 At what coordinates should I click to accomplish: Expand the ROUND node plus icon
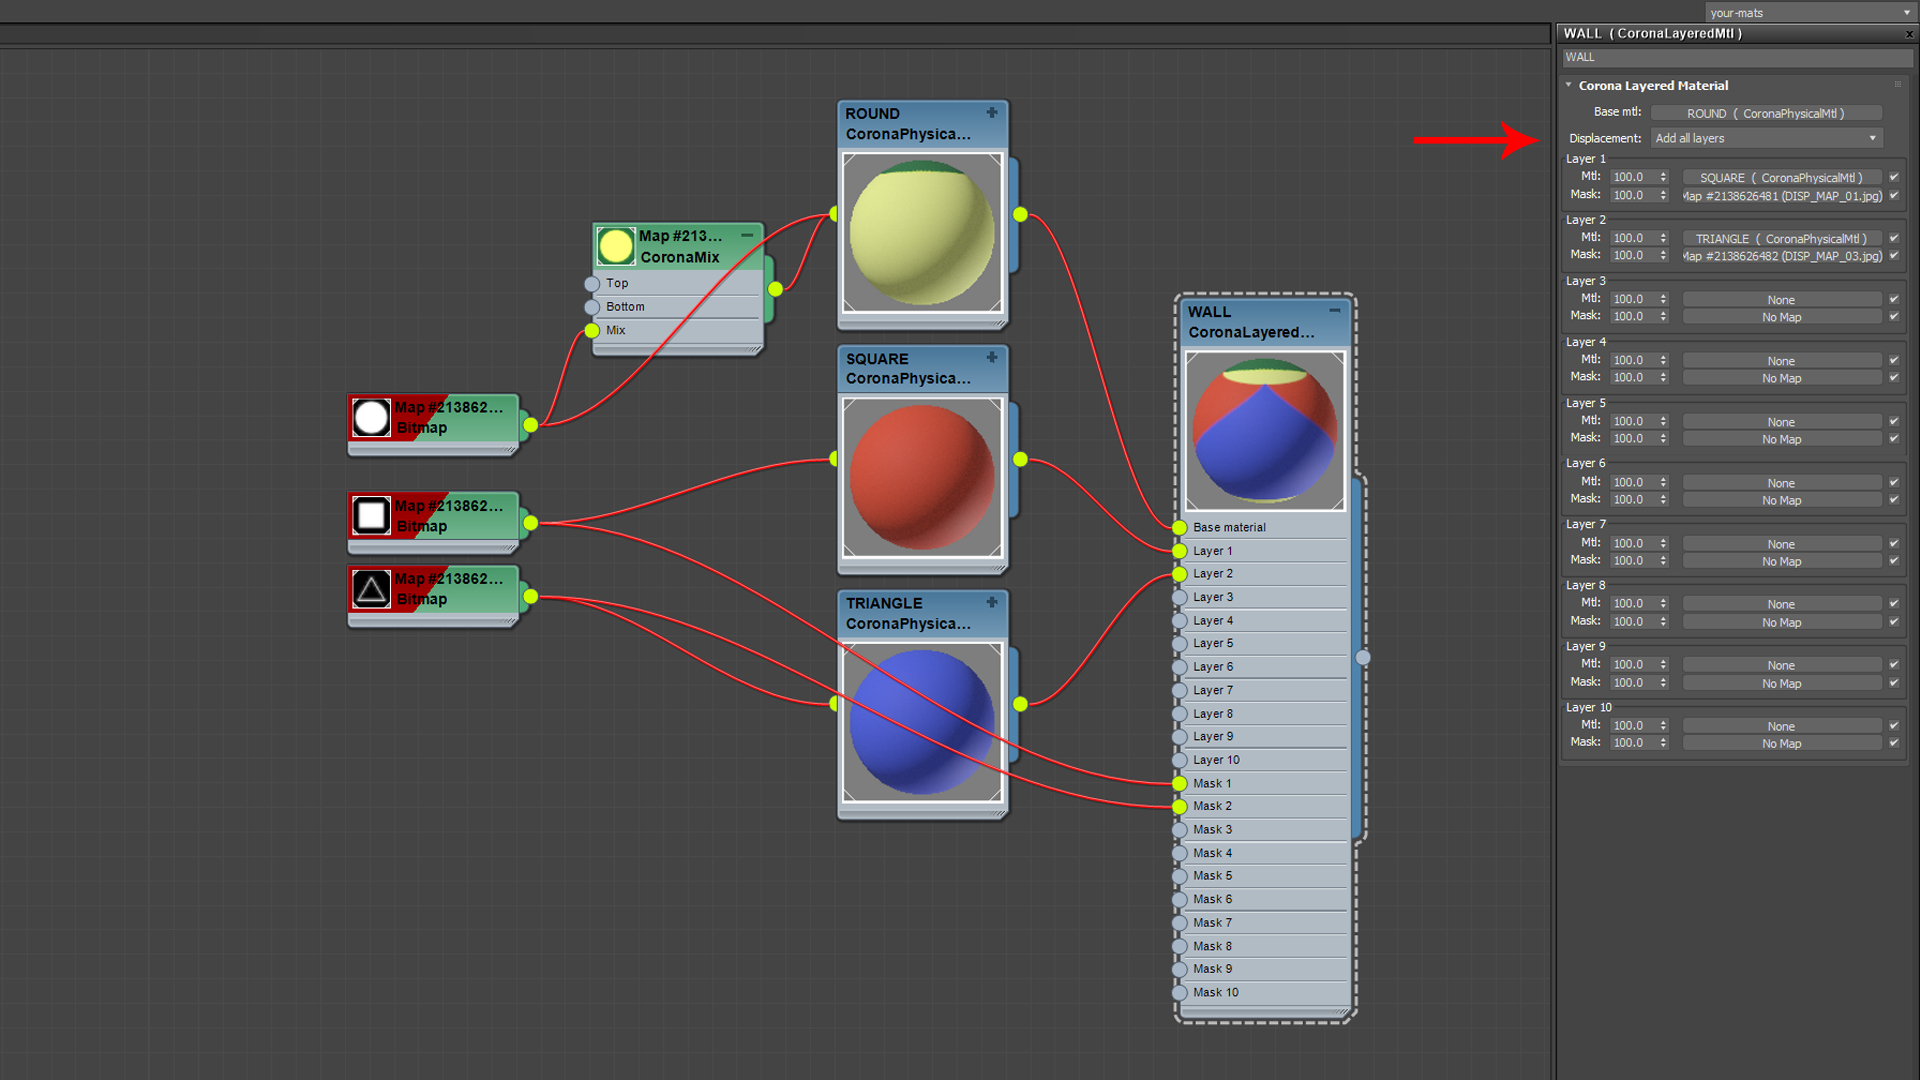click(992, 113)
